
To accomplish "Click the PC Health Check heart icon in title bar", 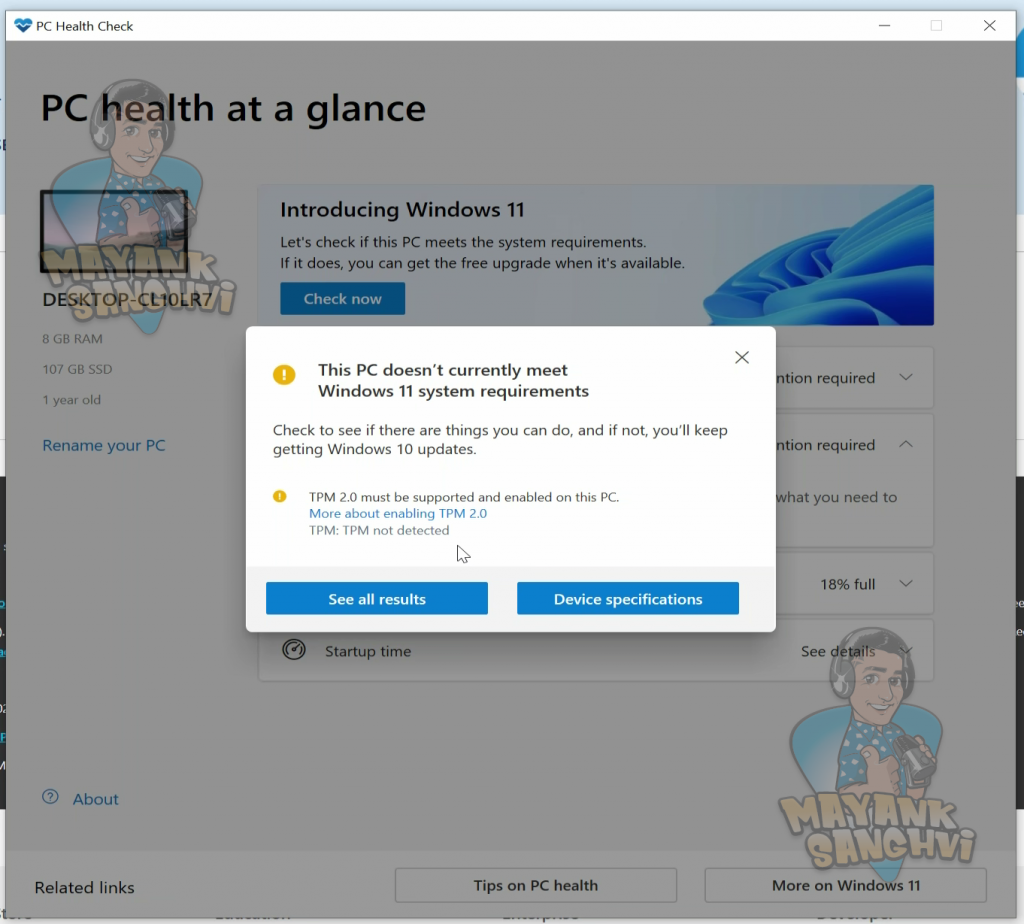I will [x=23, y=26].
